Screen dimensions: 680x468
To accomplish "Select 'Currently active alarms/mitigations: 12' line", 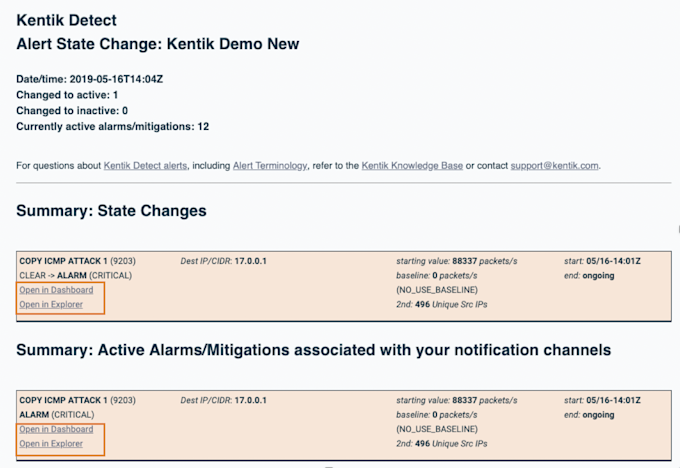I will pos(112,127).
